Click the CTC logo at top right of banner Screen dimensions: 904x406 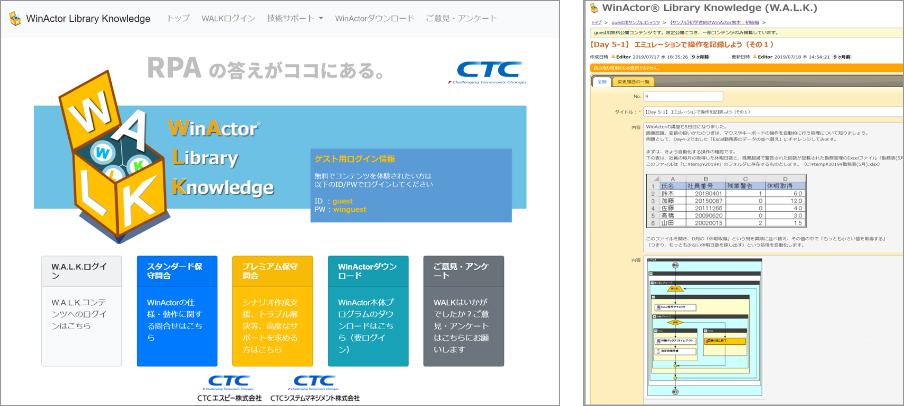point(490,71)
